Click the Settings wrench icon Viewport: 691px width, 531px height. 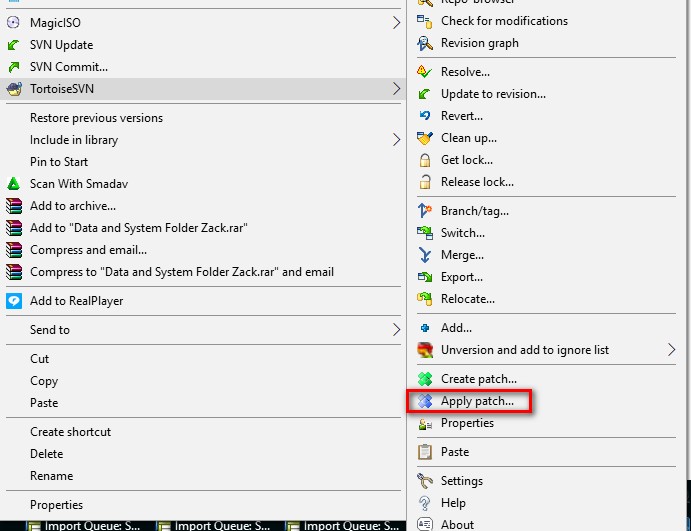coord(425,481)
